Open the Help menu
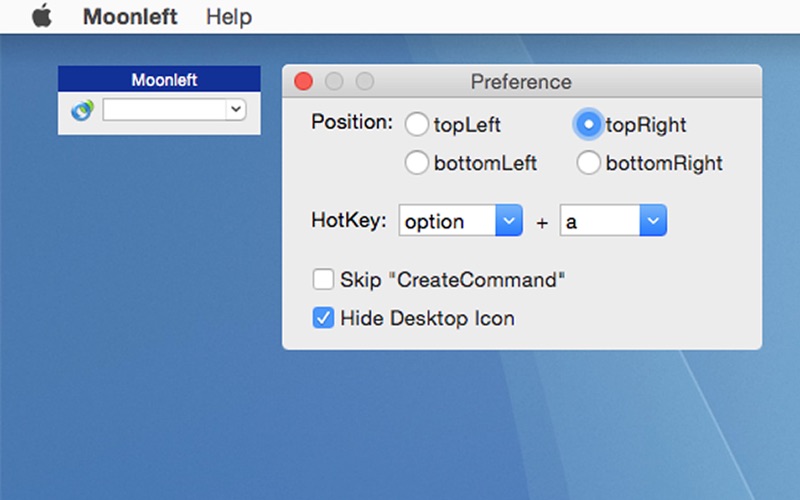 click(x=229, y=17)
